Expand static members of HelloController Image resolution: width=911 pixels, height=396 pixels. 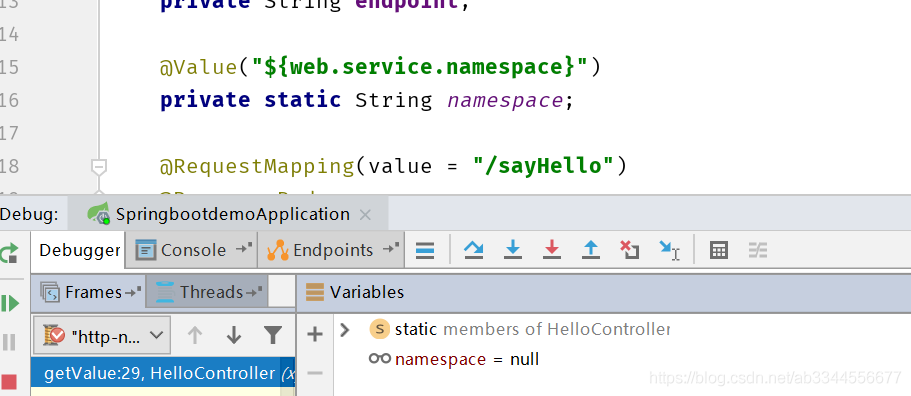pos(345,330)
